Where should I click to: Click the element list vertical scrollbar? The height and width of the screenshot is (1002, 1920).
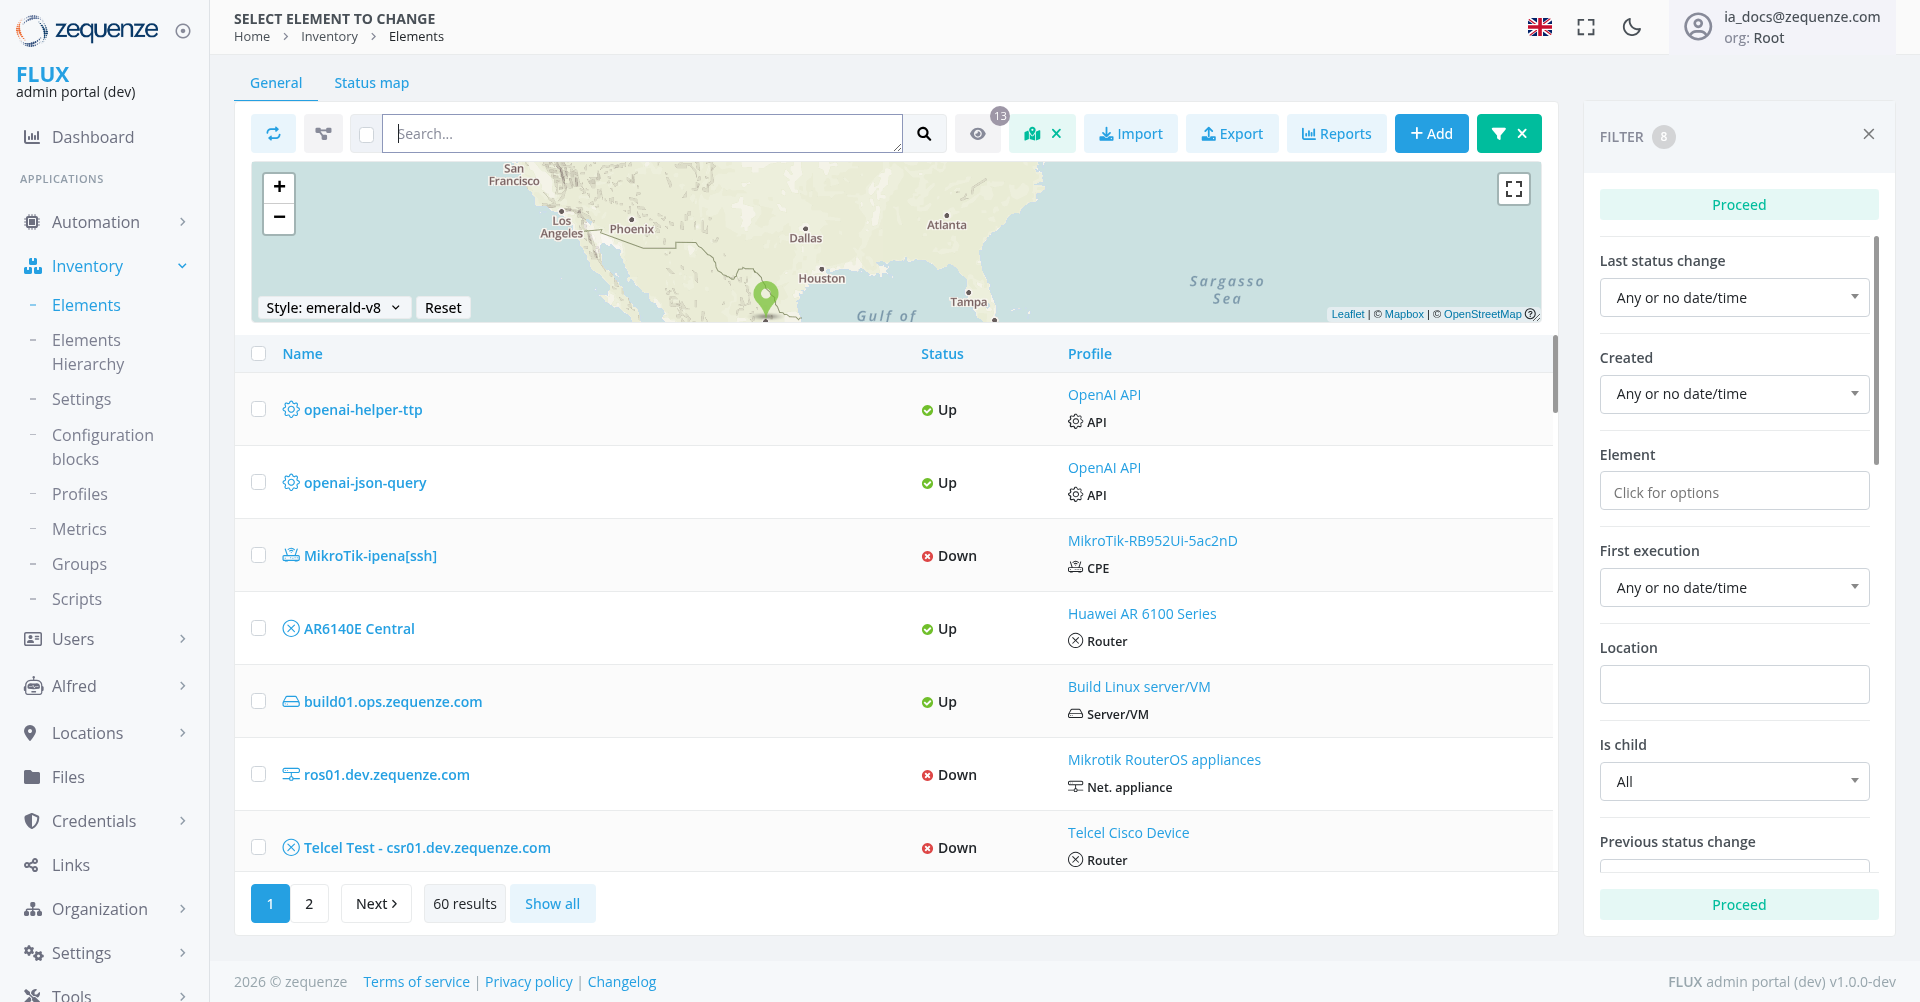(x=1555, y=373)
